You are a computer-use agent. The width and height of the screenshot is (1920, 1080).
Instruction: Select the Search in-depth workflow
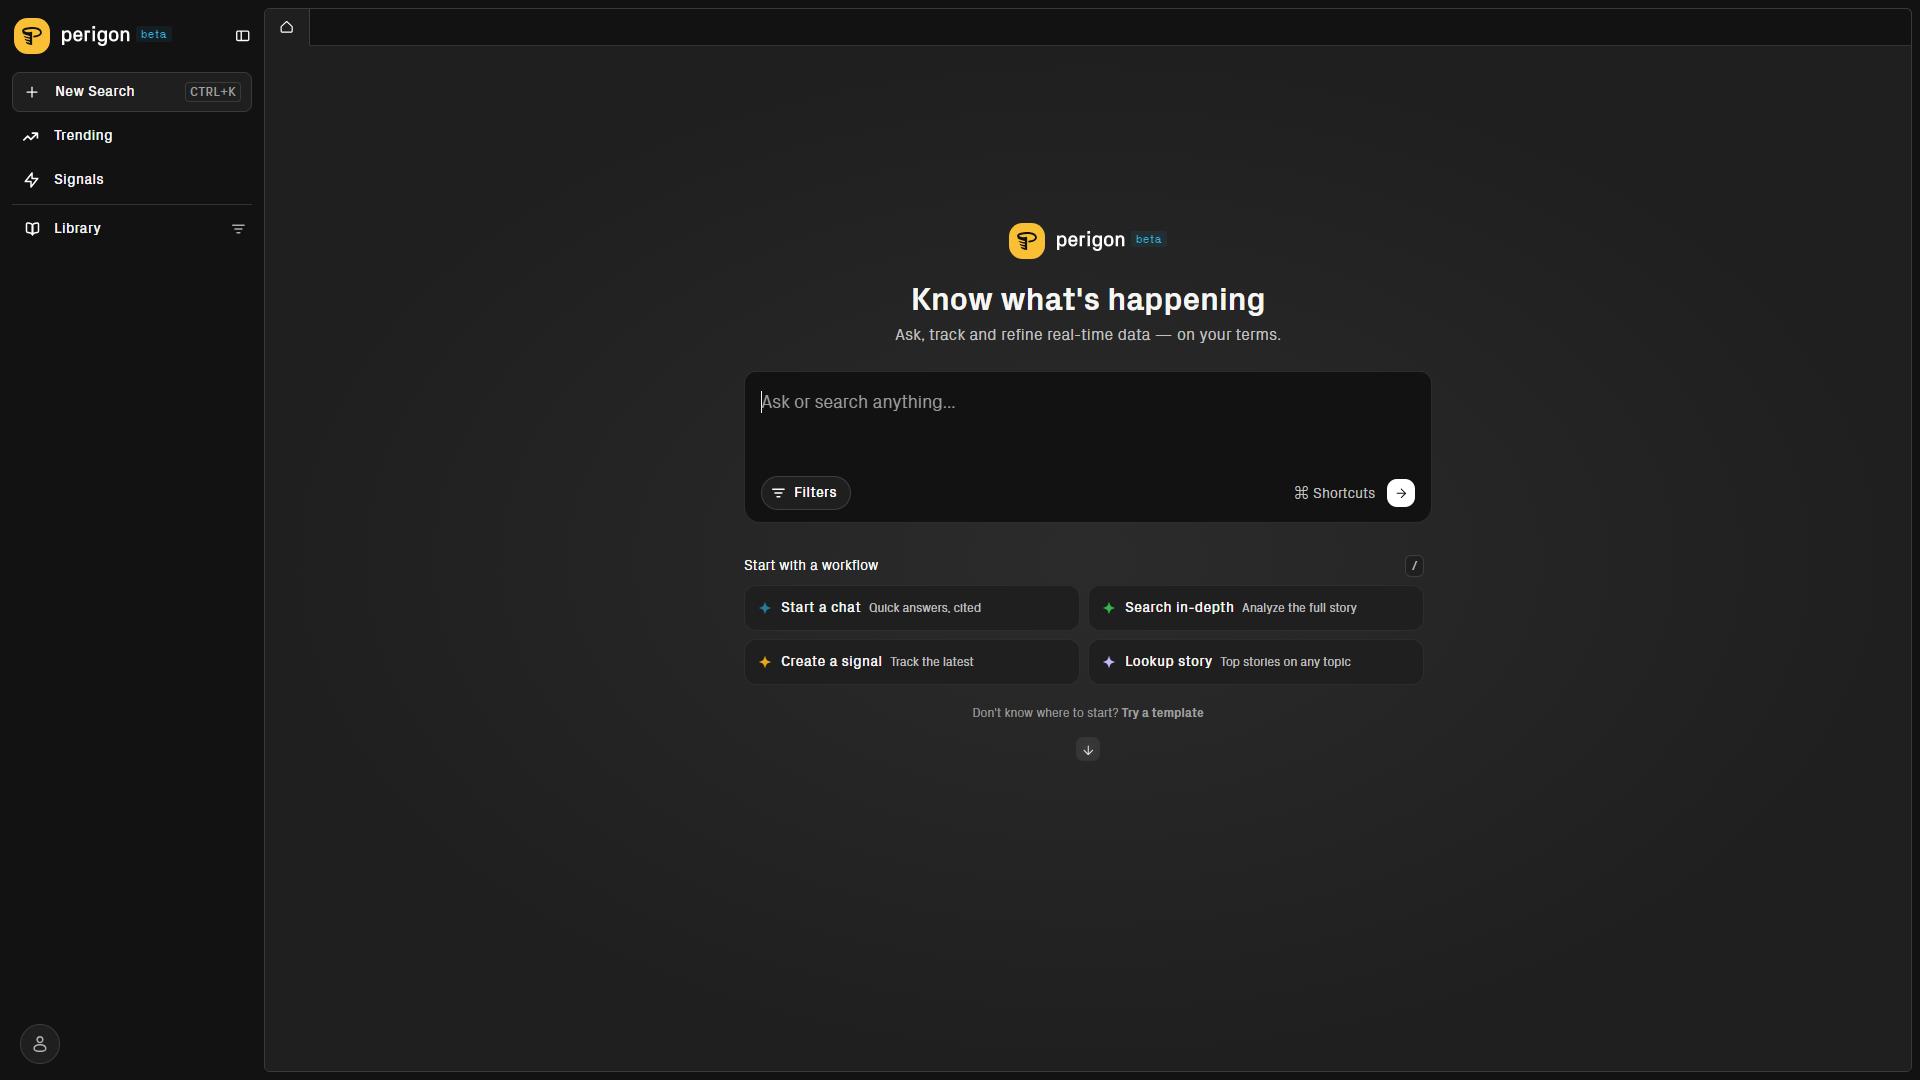coord(1256,608)
